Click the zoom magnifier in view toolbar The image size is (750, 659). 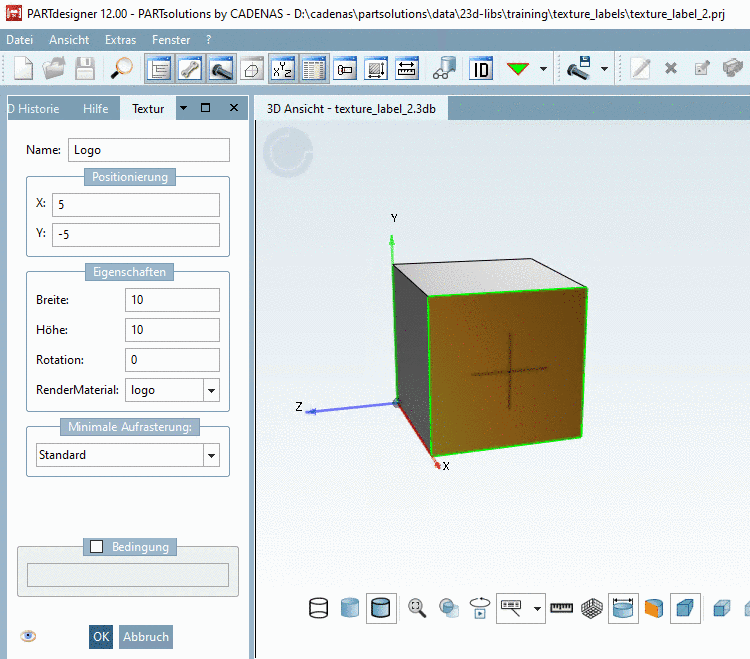point(417,607)
